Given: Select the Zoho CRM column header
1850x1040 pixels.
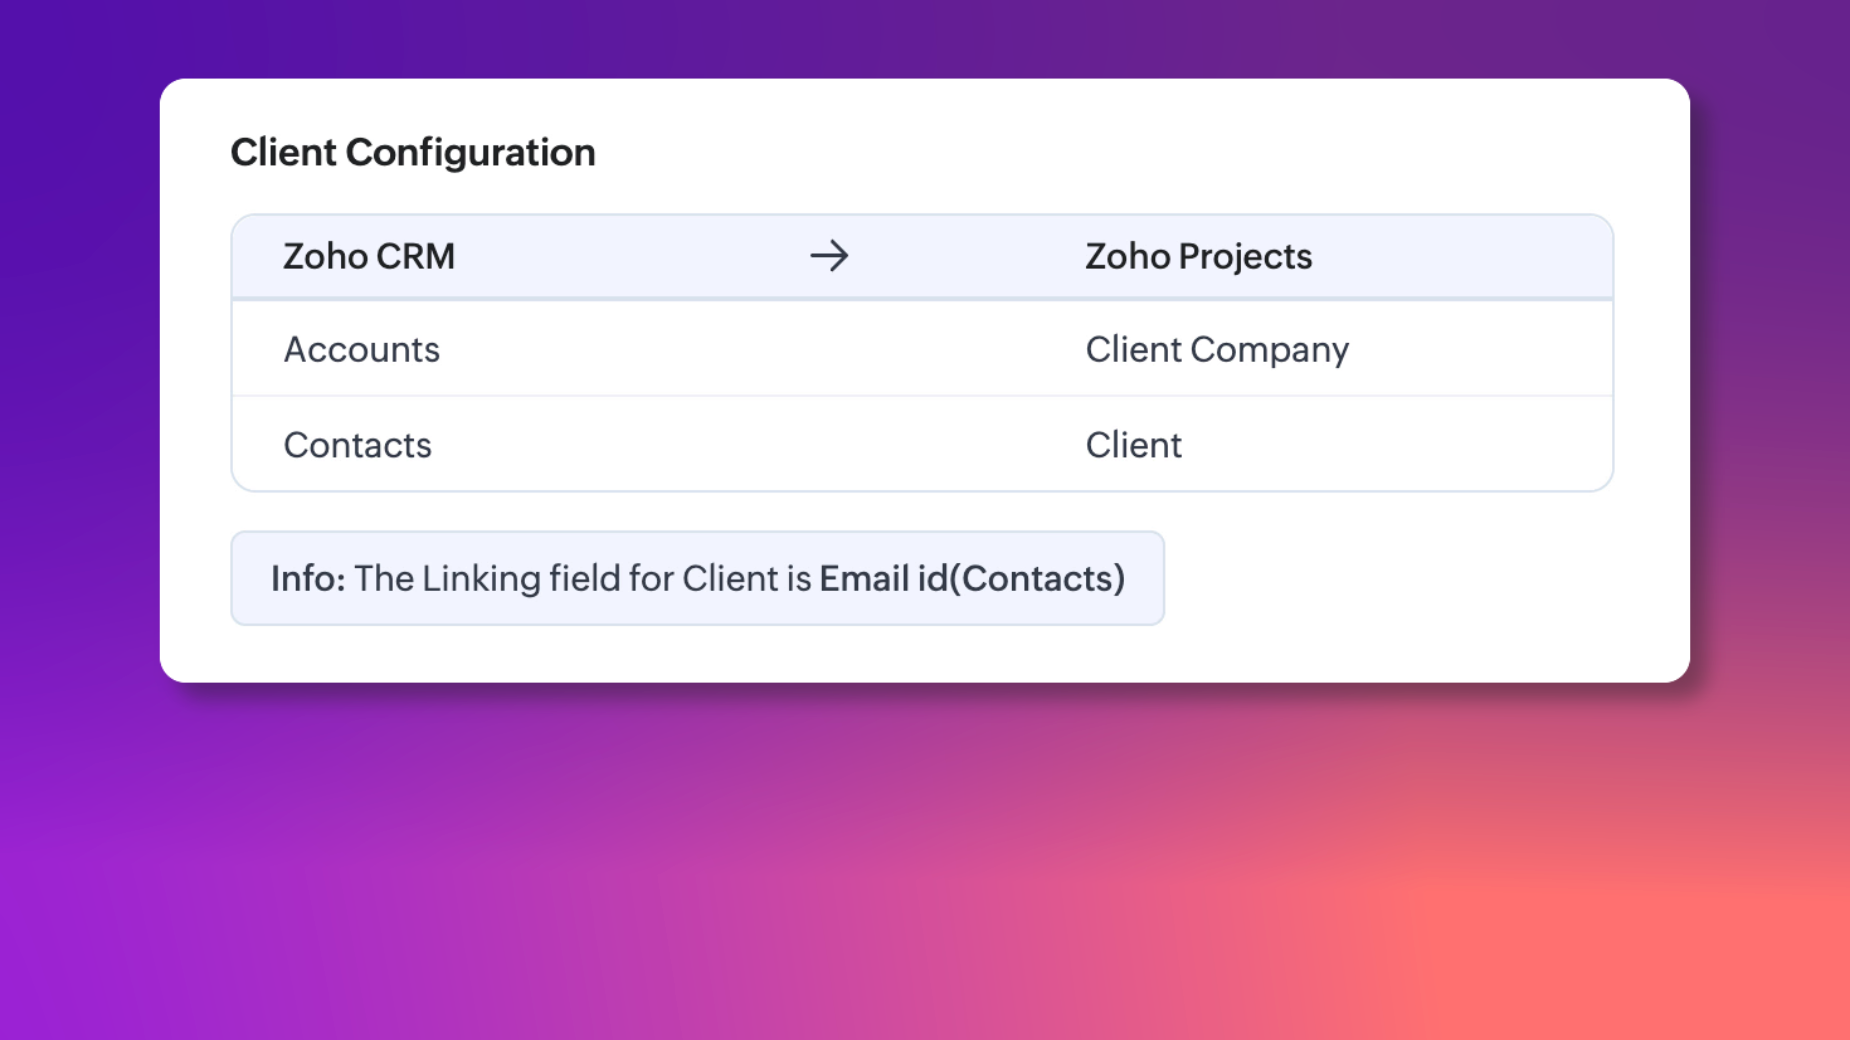Looking at the screenshot, I should coord(369,257).
